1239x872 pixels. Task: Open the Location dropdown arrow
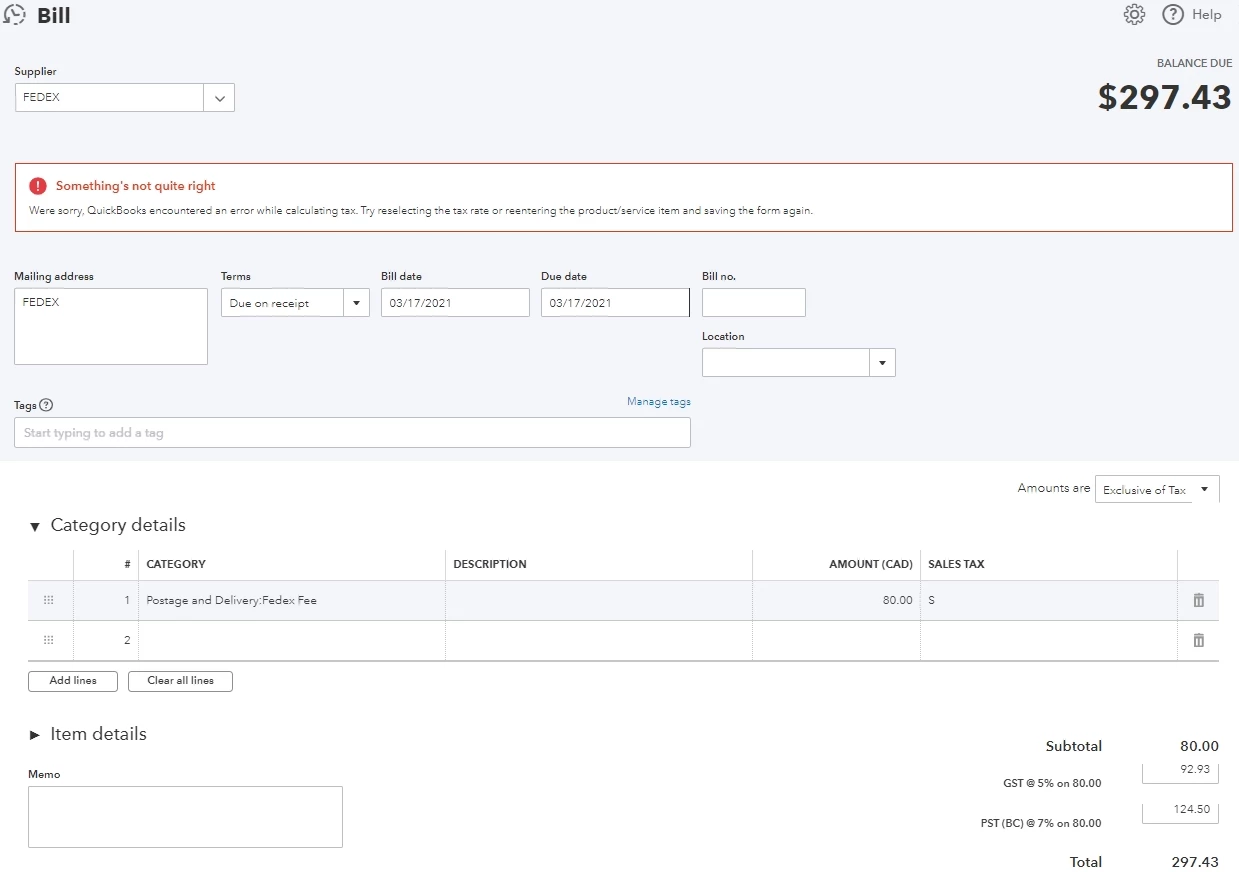click(881, 363)
